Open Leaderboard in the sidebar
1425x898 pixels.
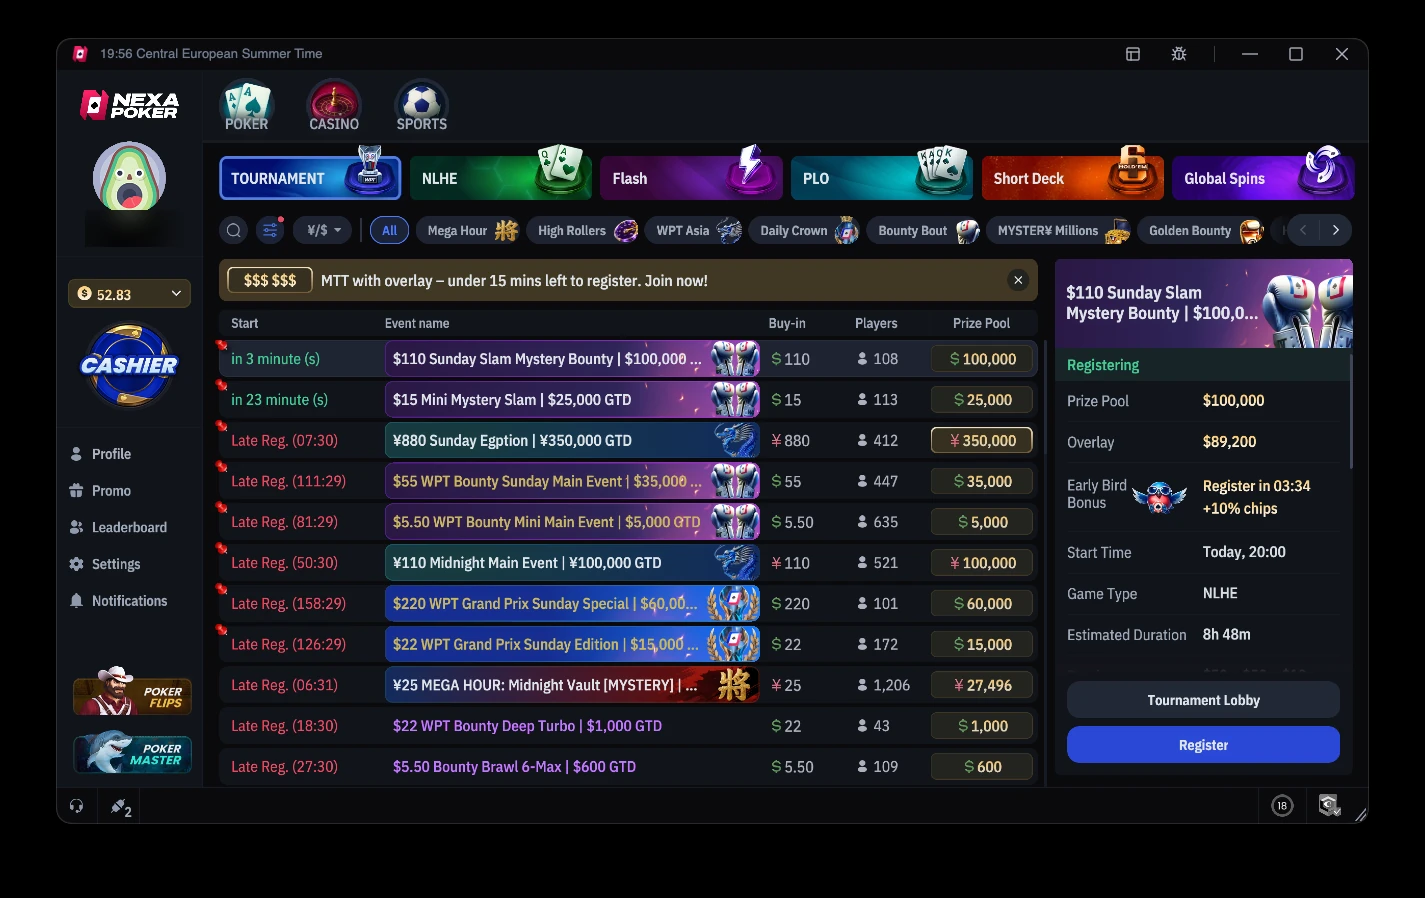118,527
